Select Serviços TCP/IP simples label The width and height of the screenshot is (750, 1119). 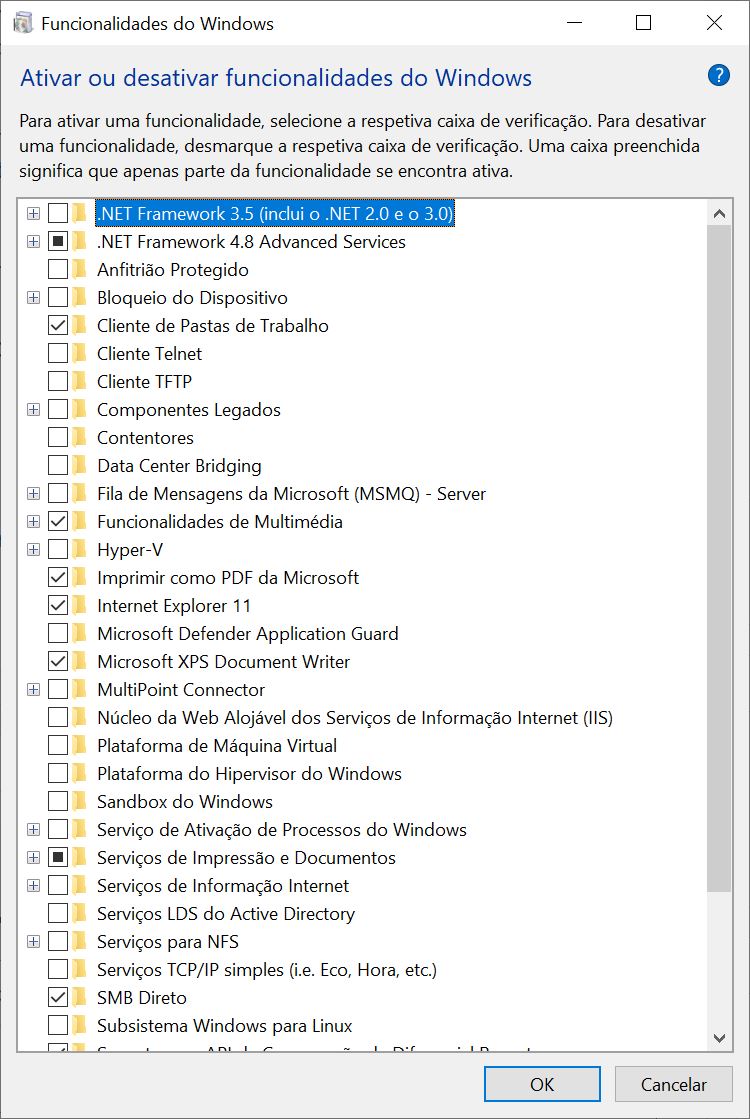click(267, 970)
